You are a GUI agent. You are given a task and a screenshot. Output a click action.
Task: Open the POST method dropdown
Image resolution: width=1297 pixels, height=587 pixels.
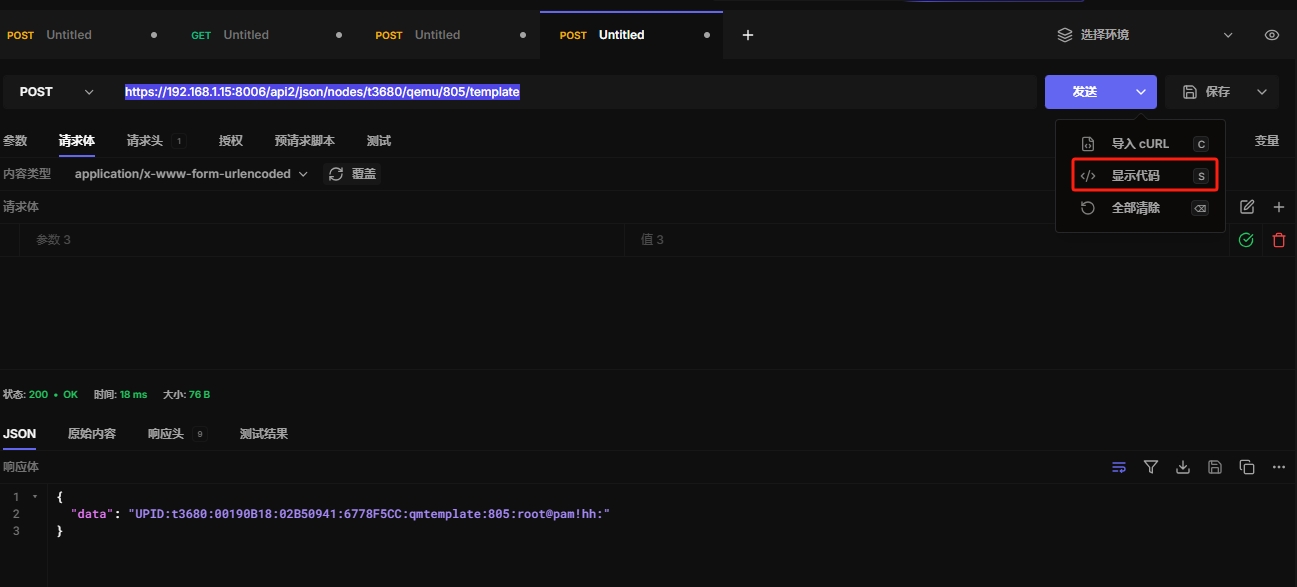point(56,92)
